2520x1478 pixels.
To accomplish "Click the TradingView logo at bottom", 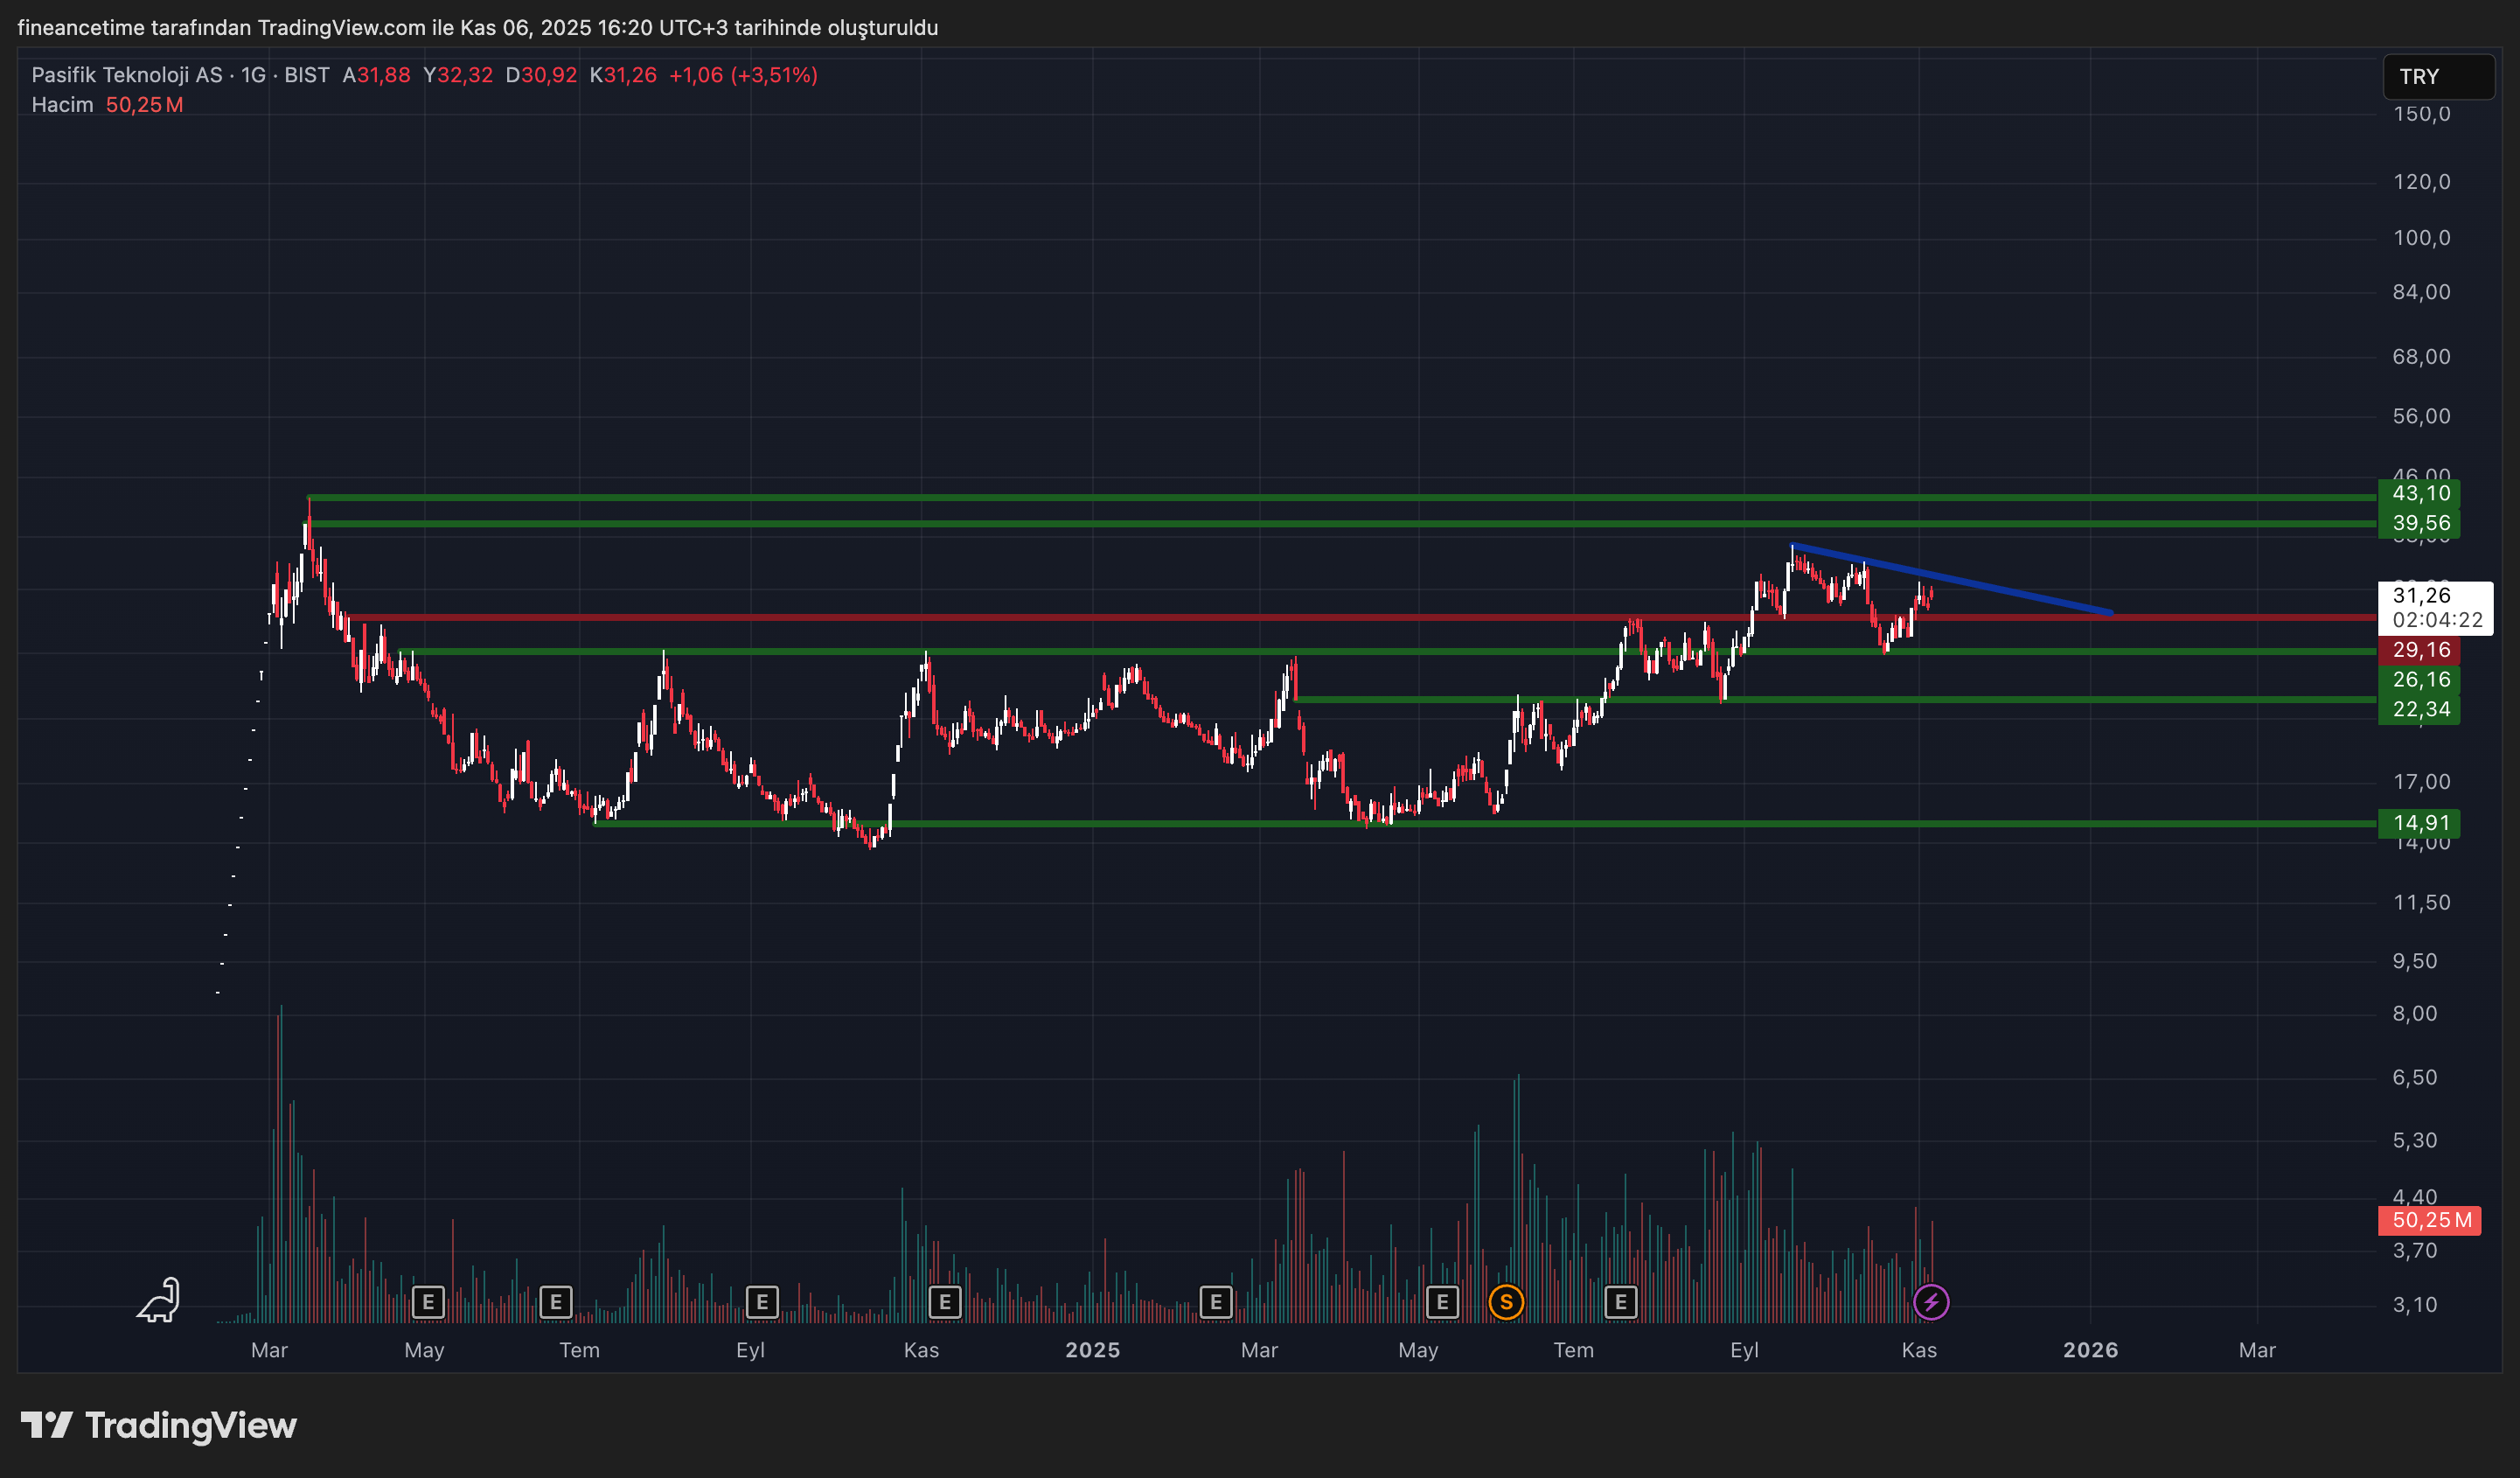I will [x=160, y=1425].
